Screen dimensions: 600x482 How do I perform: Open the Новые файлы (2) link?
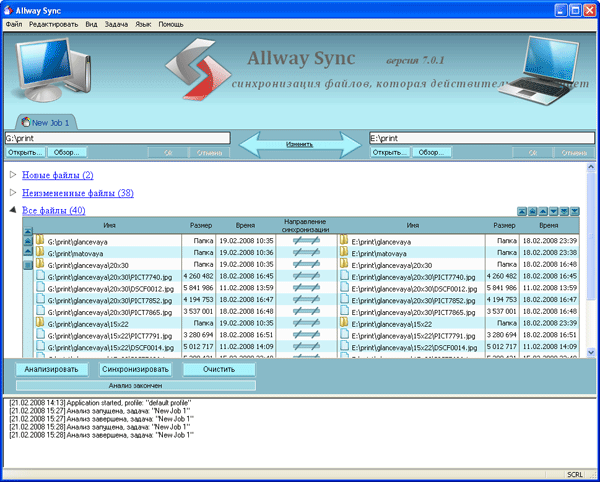[x=58, y=175]
